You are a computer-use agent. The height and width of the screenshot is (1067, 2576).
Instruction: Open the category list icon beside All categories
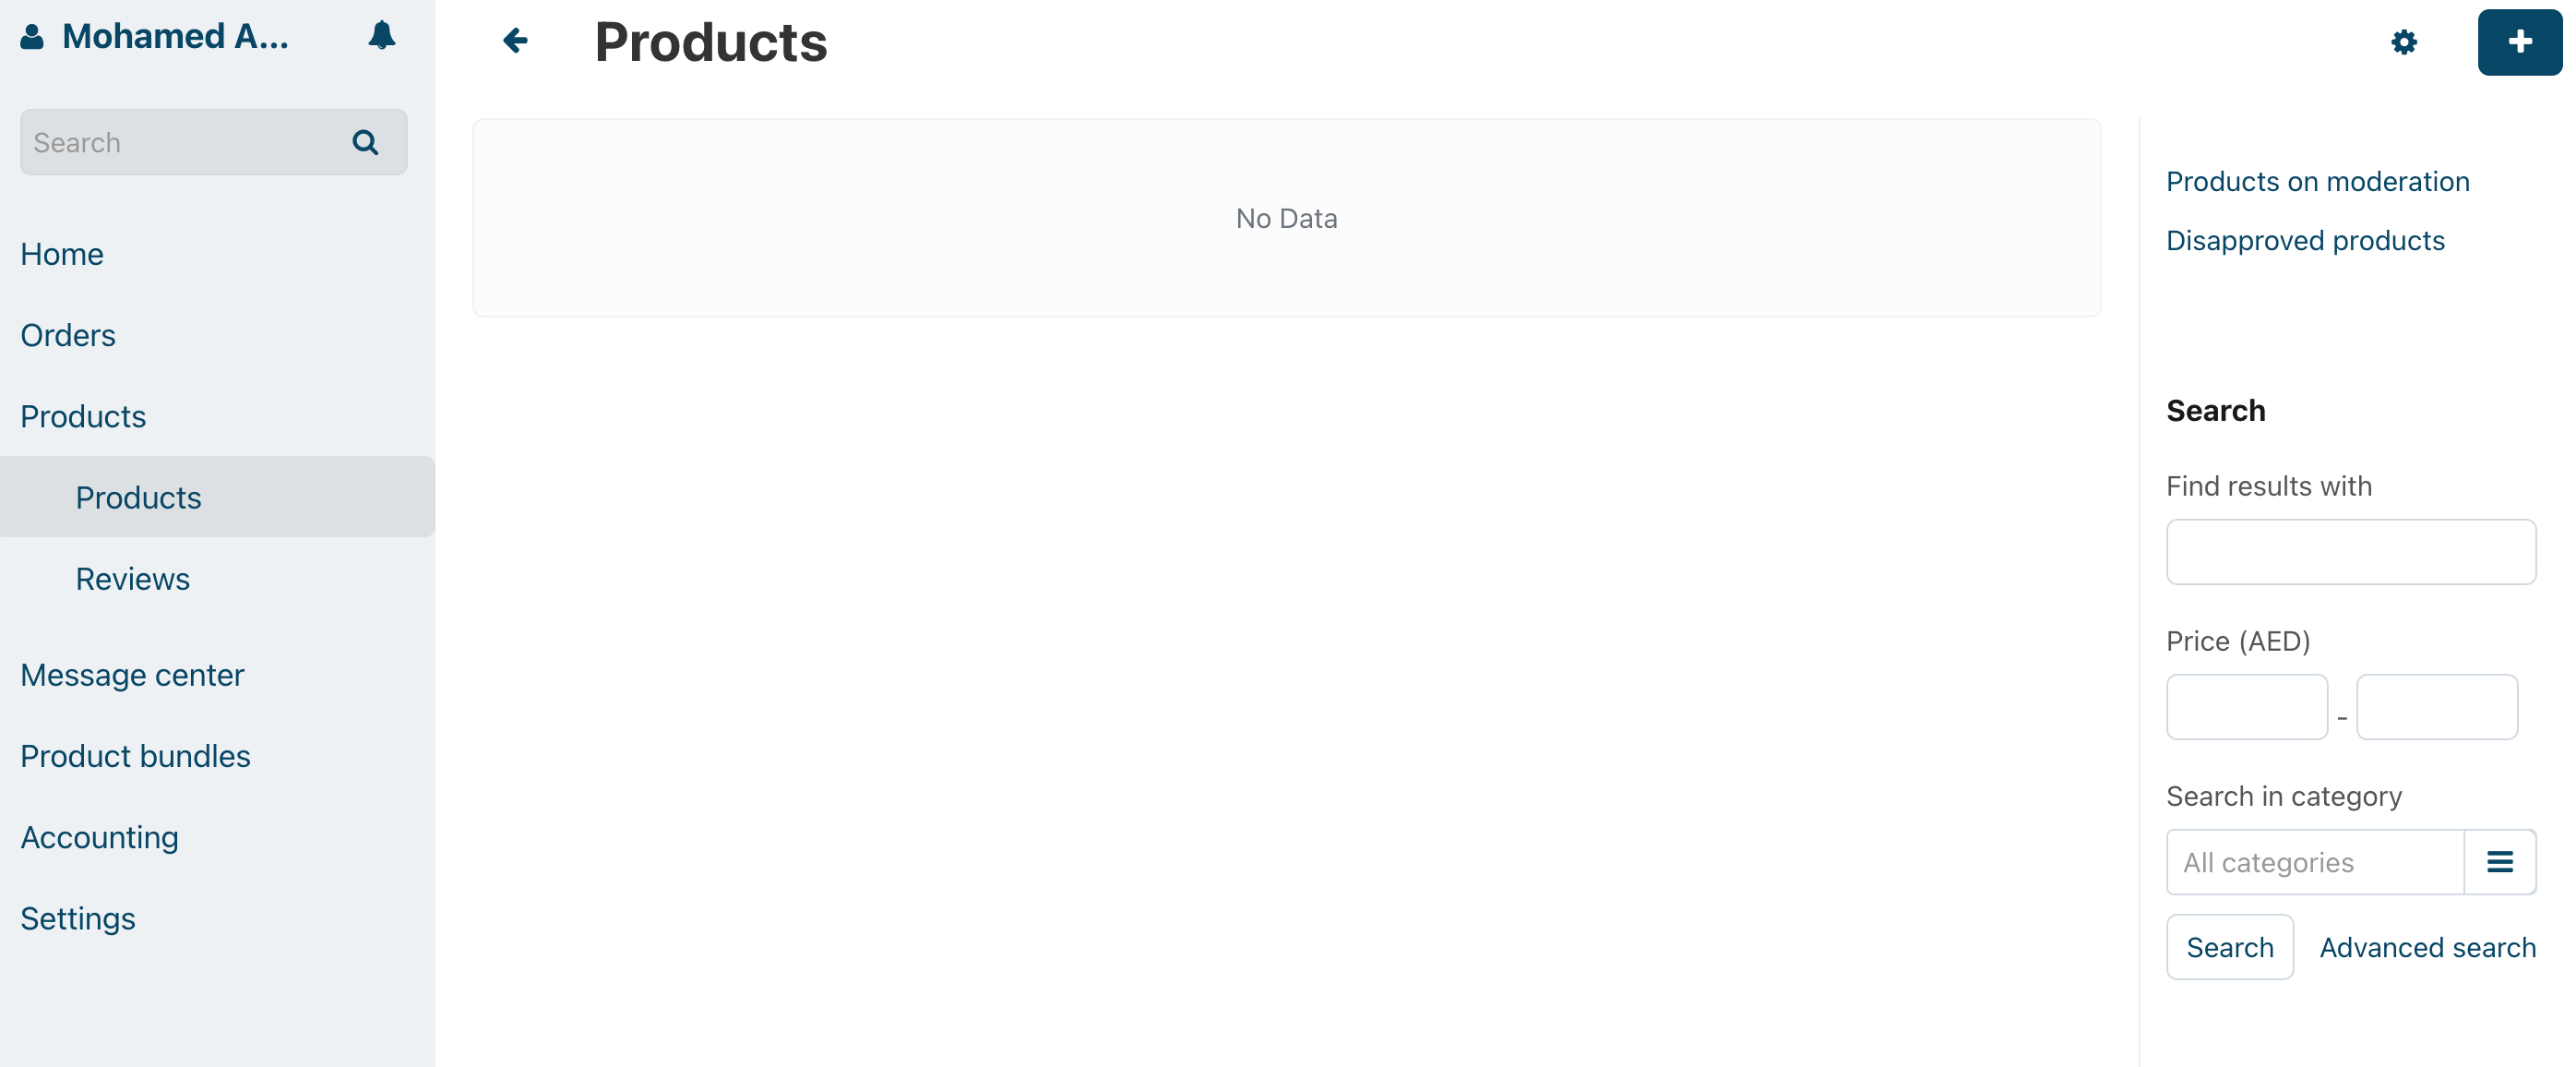click(x=2500, y=861)
